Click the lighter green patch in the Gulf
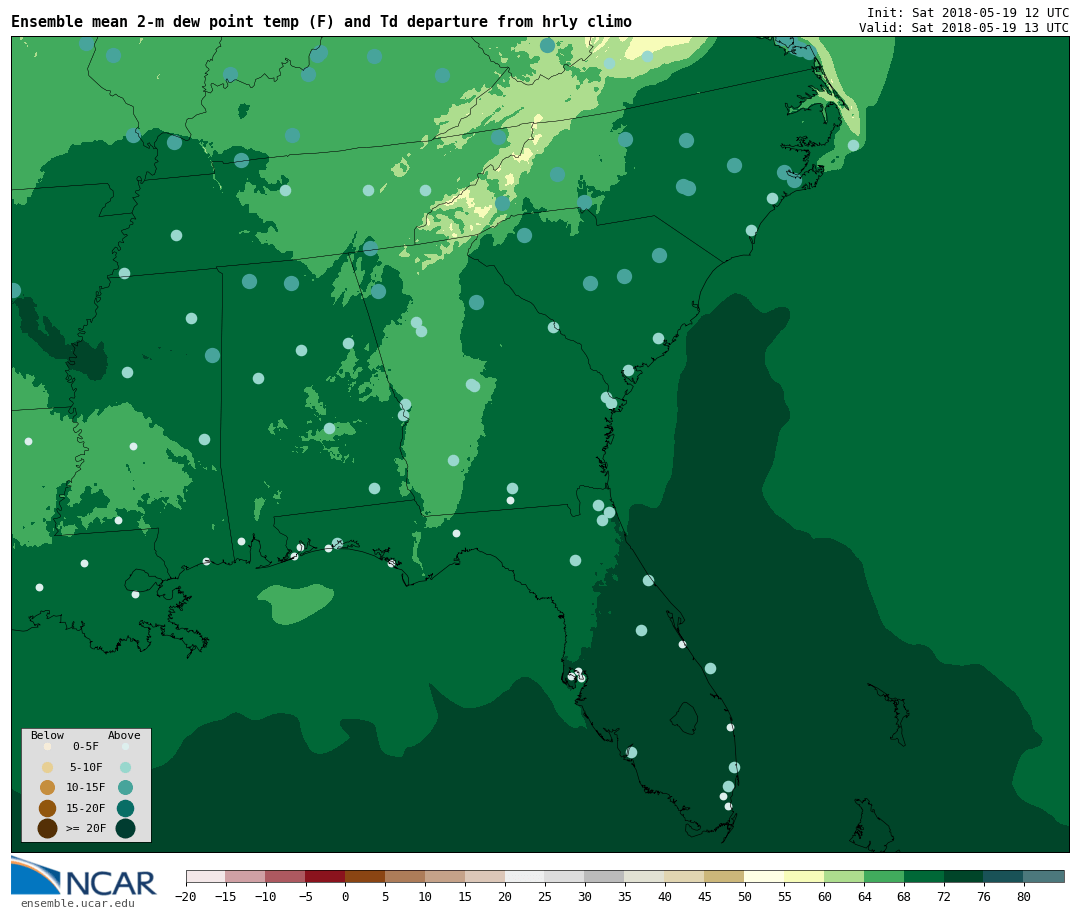1080x915 pixels. click(x=296, y=603)
